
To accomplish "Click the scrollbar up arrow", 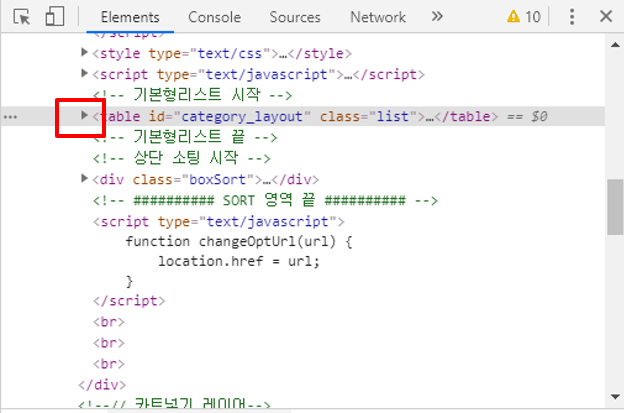I will pyautogui.click(x=615, y=45).
